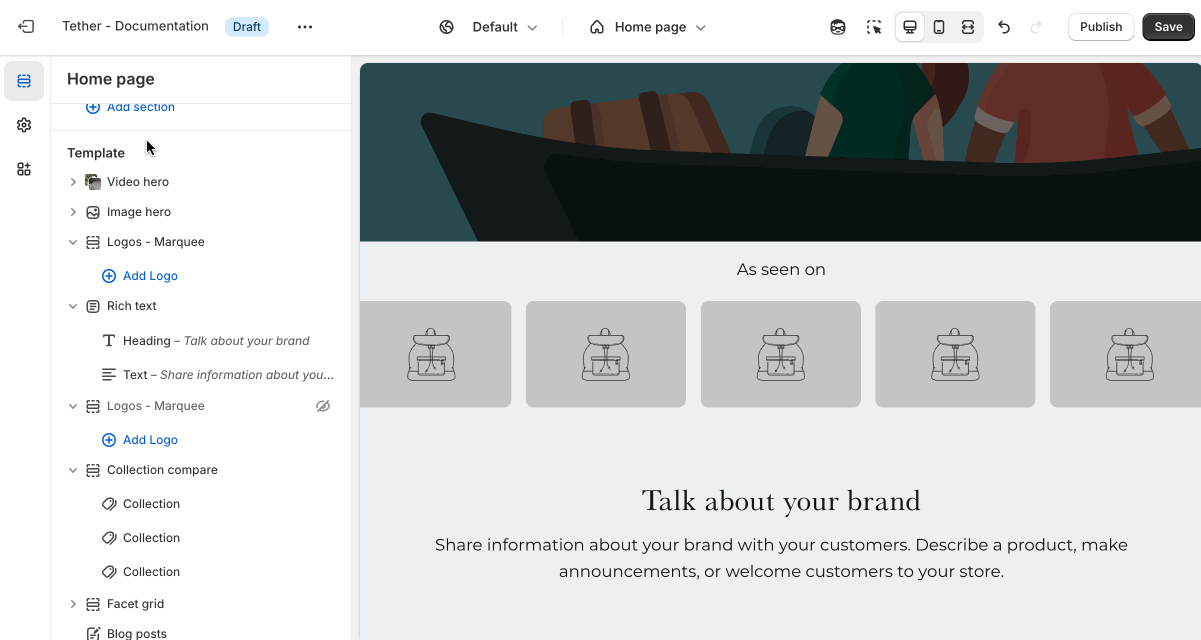The image size is (1201, 640).
Task: Click the globe market icon
Action: tap(447, 27)
